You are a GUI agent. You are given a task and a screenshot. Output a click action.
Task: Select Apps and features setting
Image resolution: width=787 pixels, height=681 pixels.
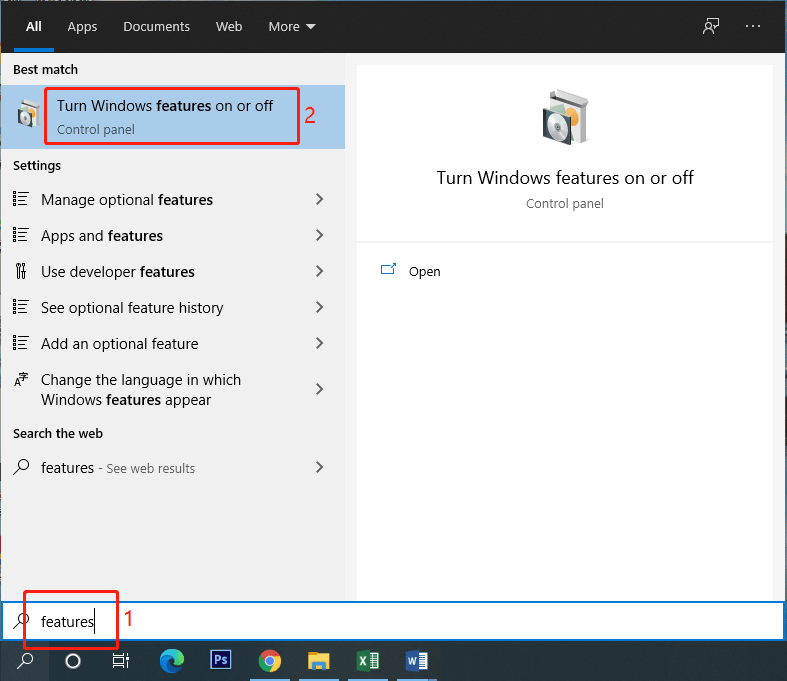pos(173,236)
